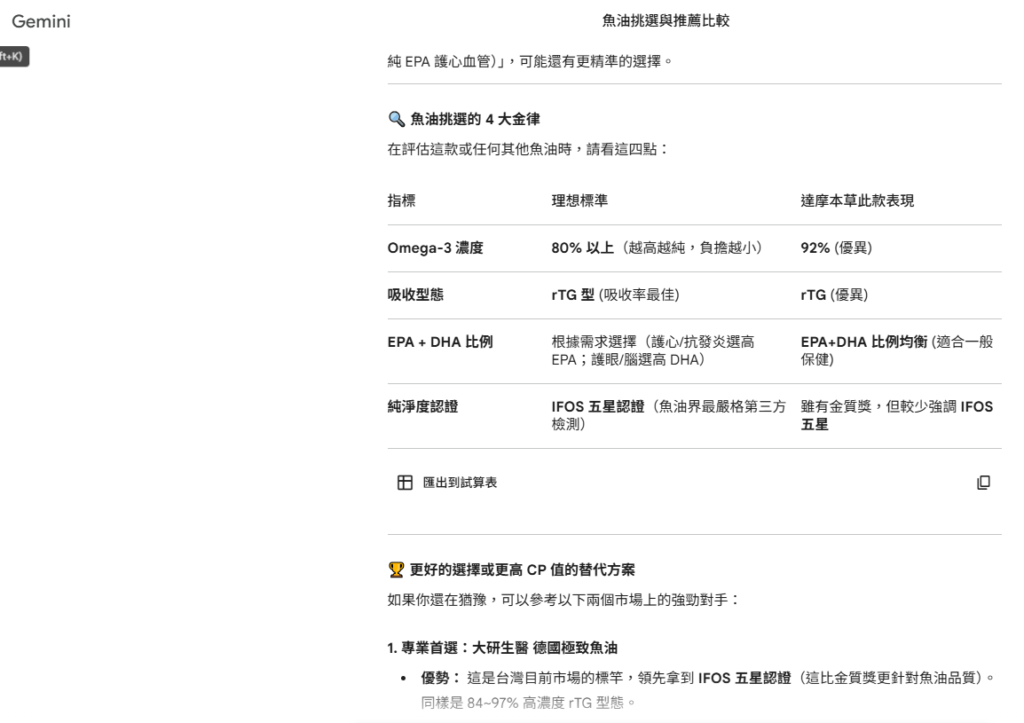
Task: Select the 理想標準 column header
Action: 579,201
